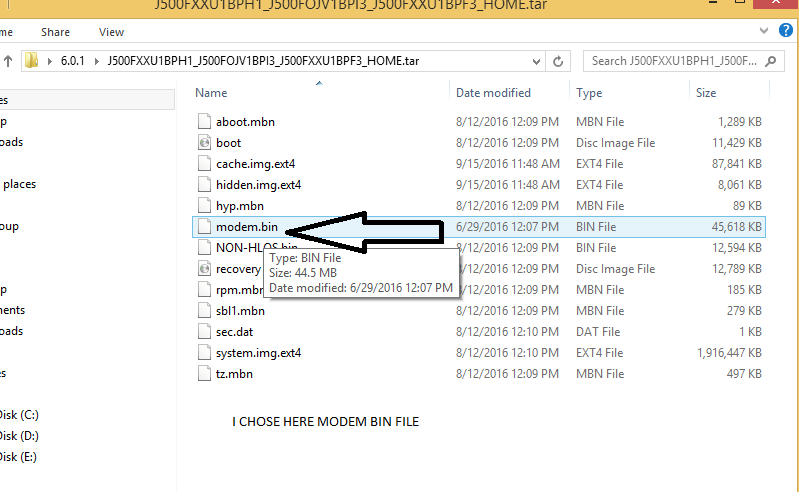
Task: Expand the breadcrumb arrow after 6.0.1
Action: tap(96, 61)
